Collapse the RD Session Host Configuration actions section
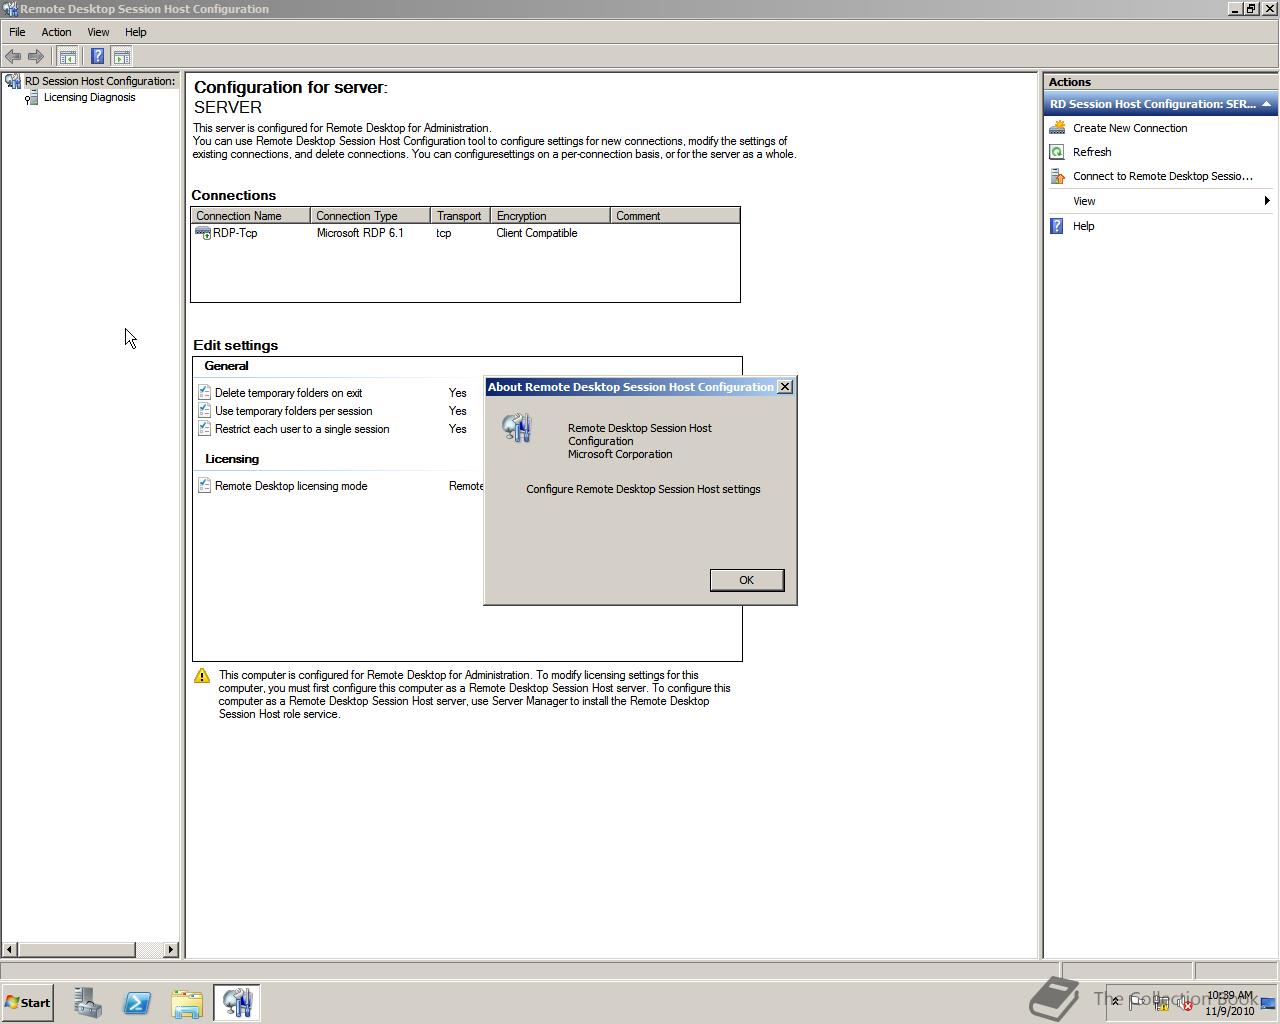Screen dimensions: 1280x1024 coord(1267,104)
